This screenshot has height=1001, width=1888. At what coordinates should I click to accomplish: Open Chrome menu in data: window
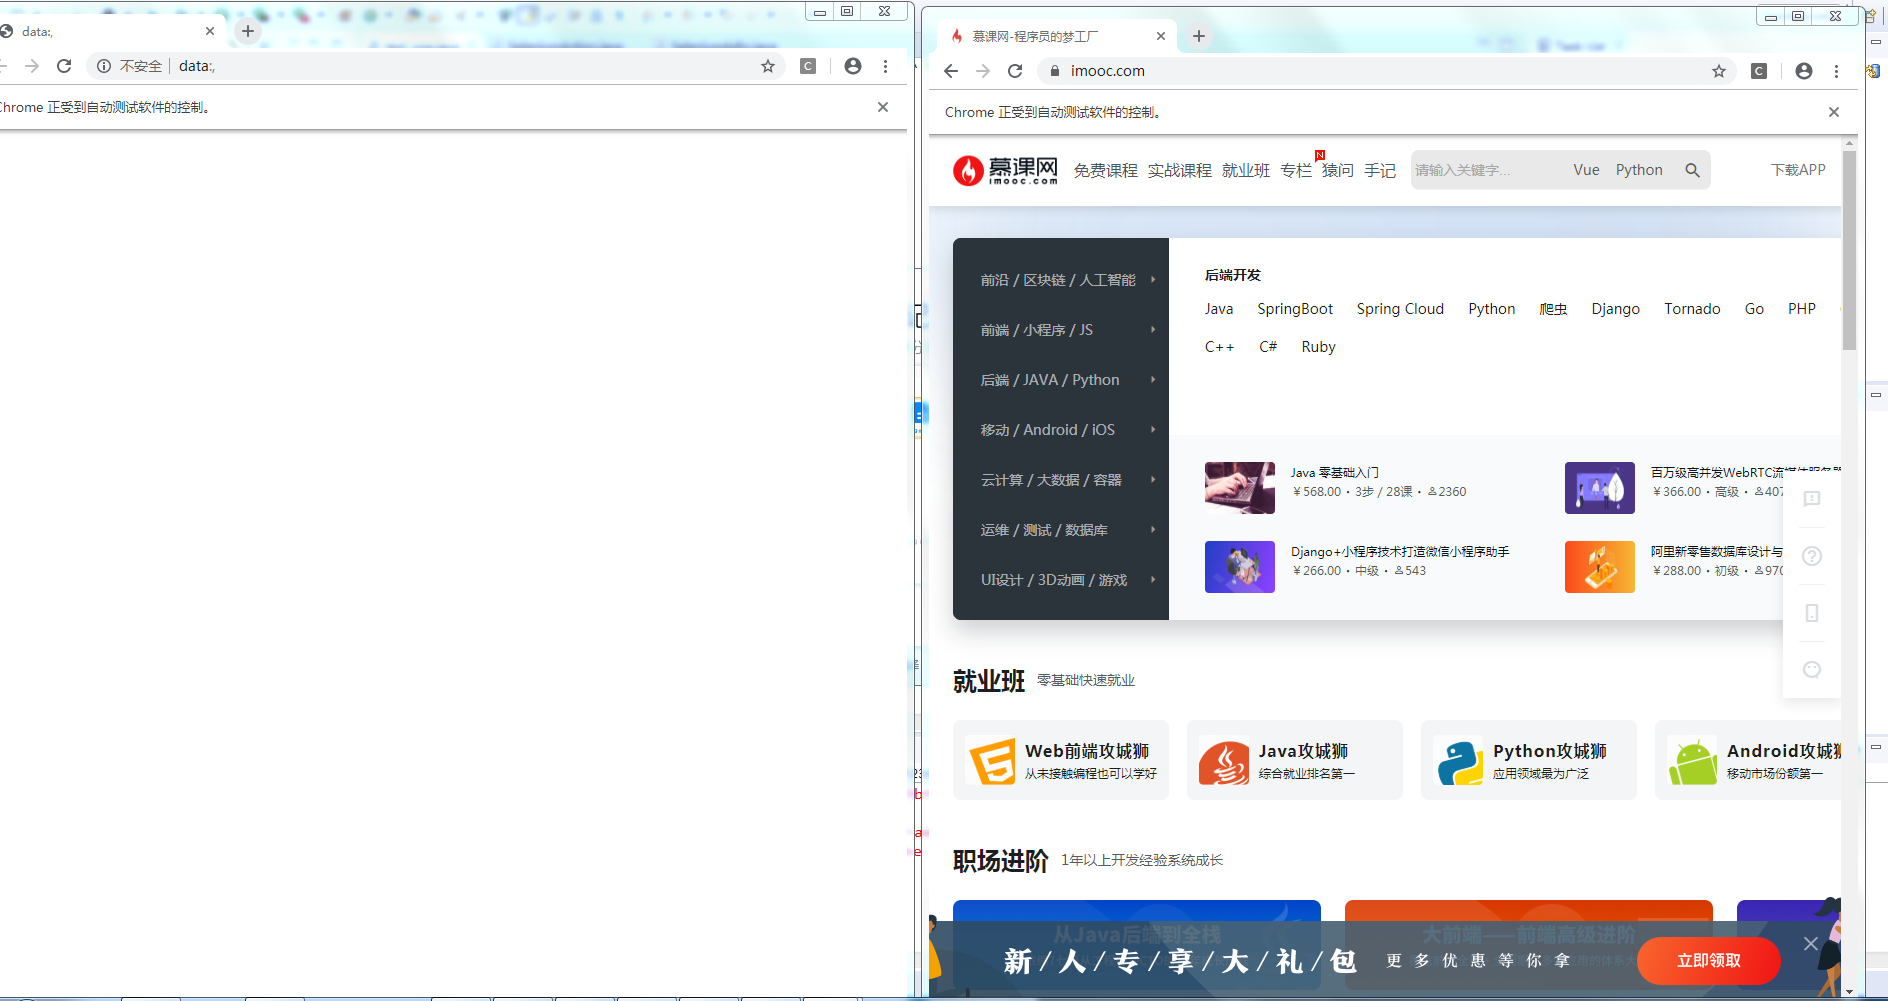click(x=885, y=66)
